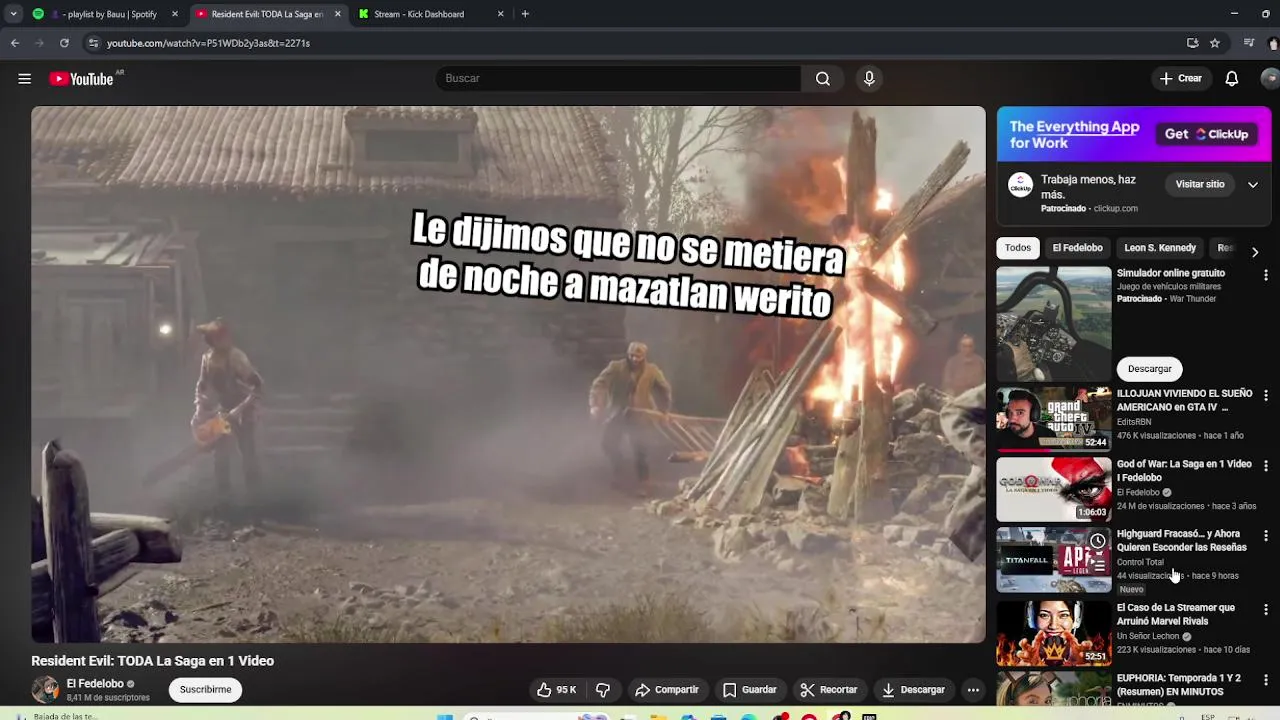Click the Guardar save button
The image size is (1280, 720).
(750, 690)
